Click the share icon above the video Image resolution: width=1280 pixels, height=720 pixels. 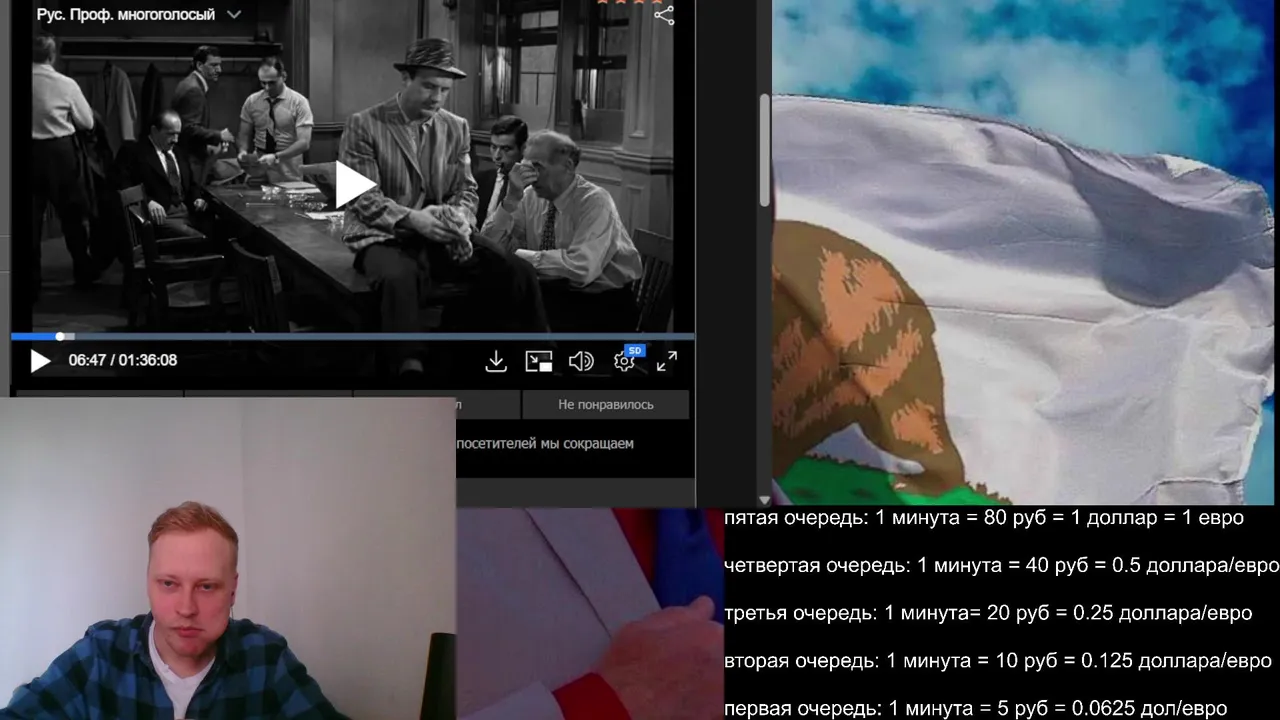[x=664, y=15]
